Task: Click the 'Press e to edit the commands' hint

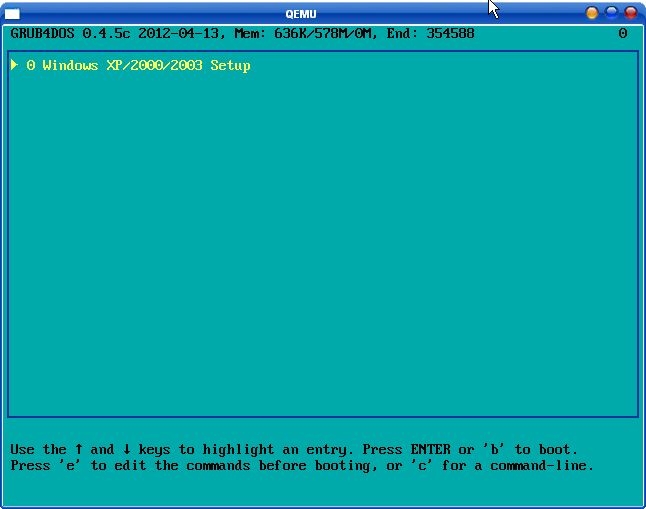Action: [x=131, y=466]
